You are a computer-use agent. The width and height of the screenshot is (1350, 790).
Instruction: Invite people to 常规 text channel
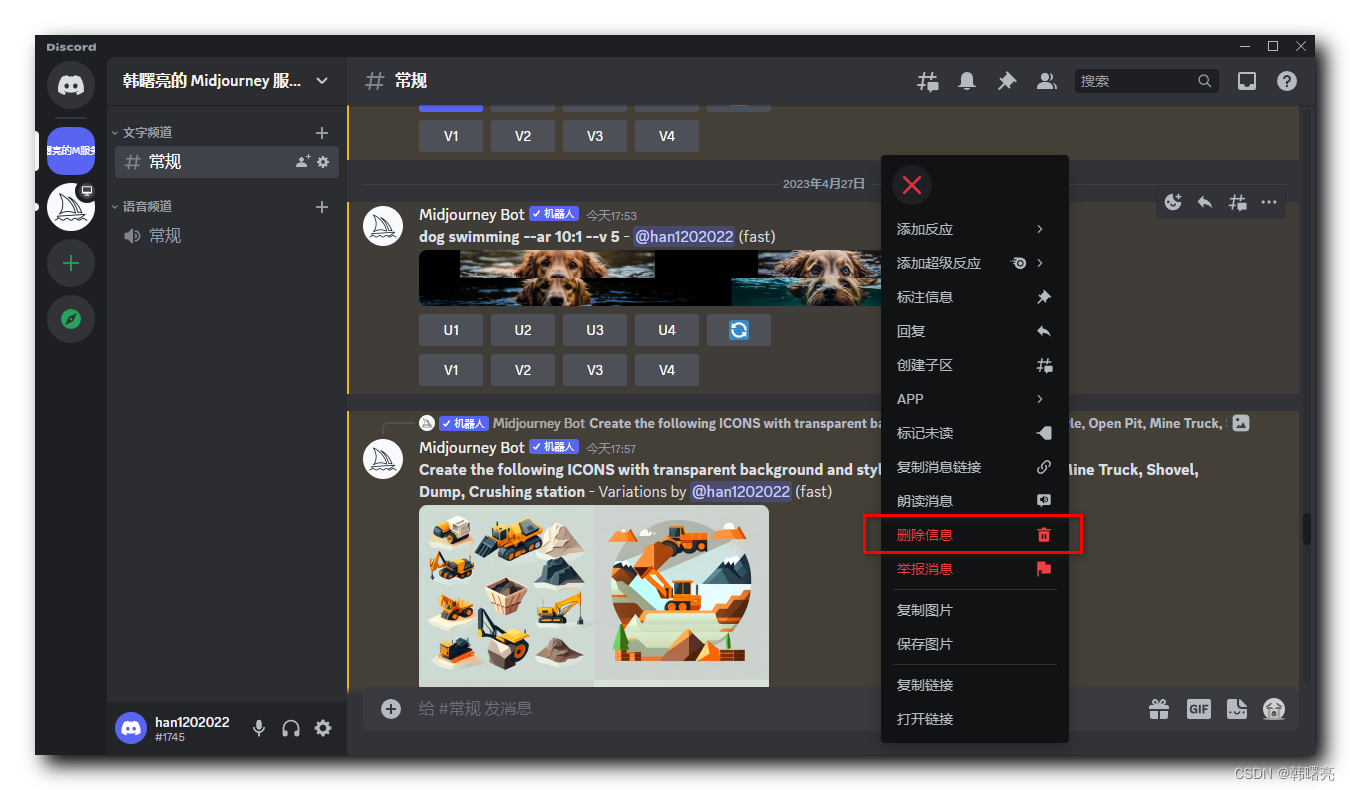click(x=303, y=162)
